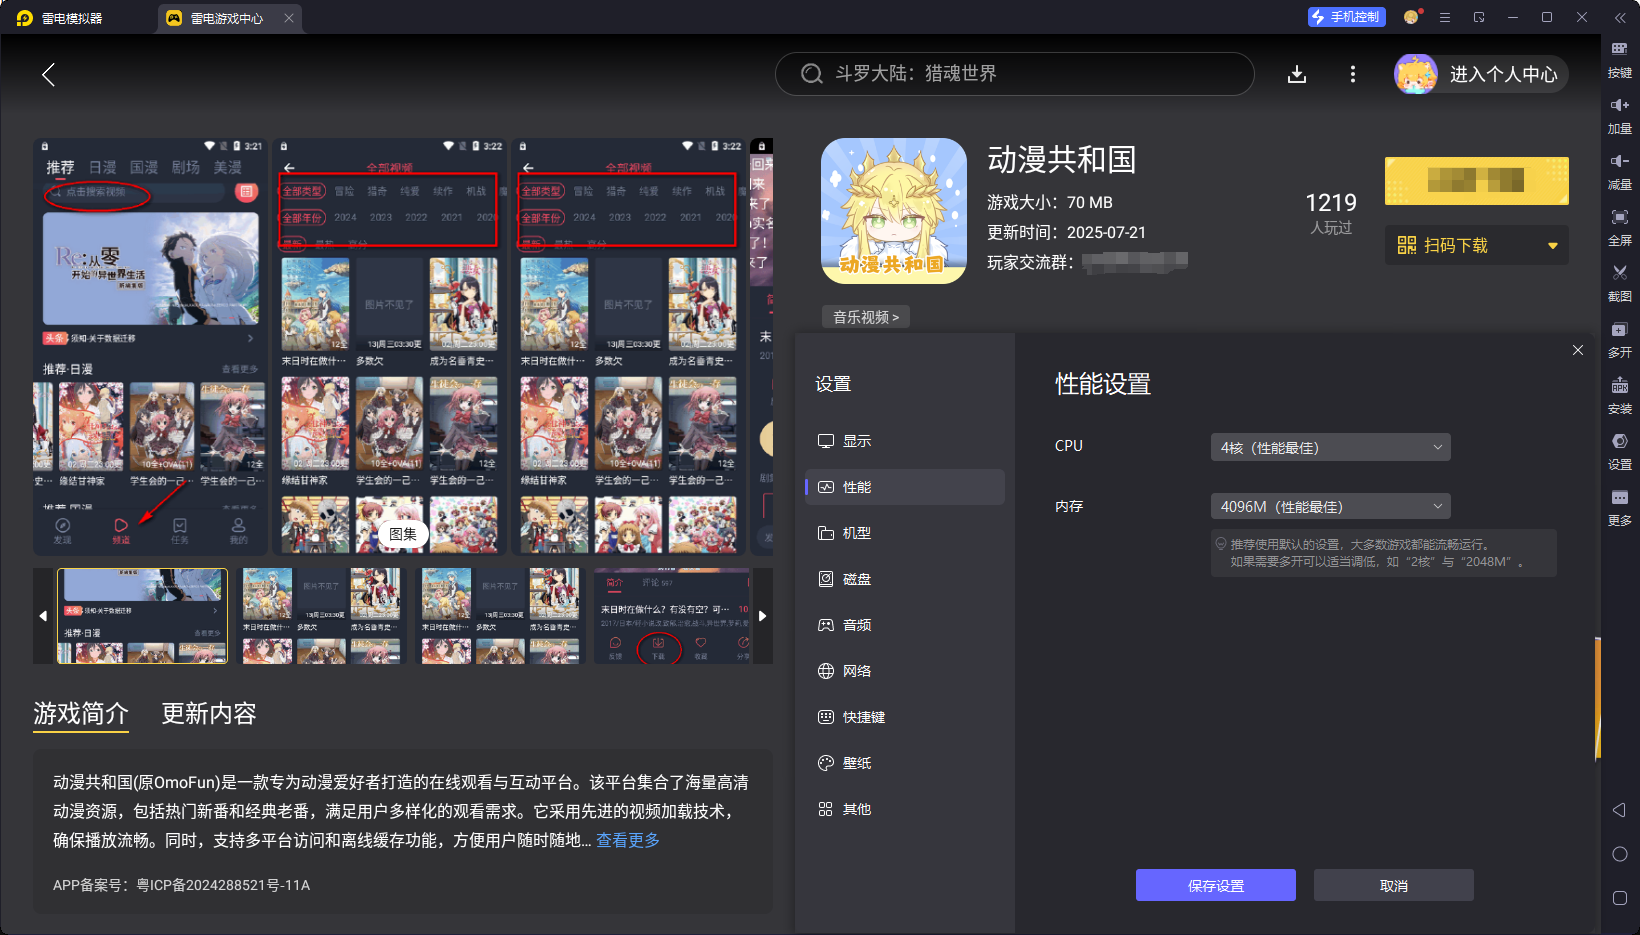Open the title bar hamburger menu
The image size is (1640, 935).
[x=1445, y=17]
